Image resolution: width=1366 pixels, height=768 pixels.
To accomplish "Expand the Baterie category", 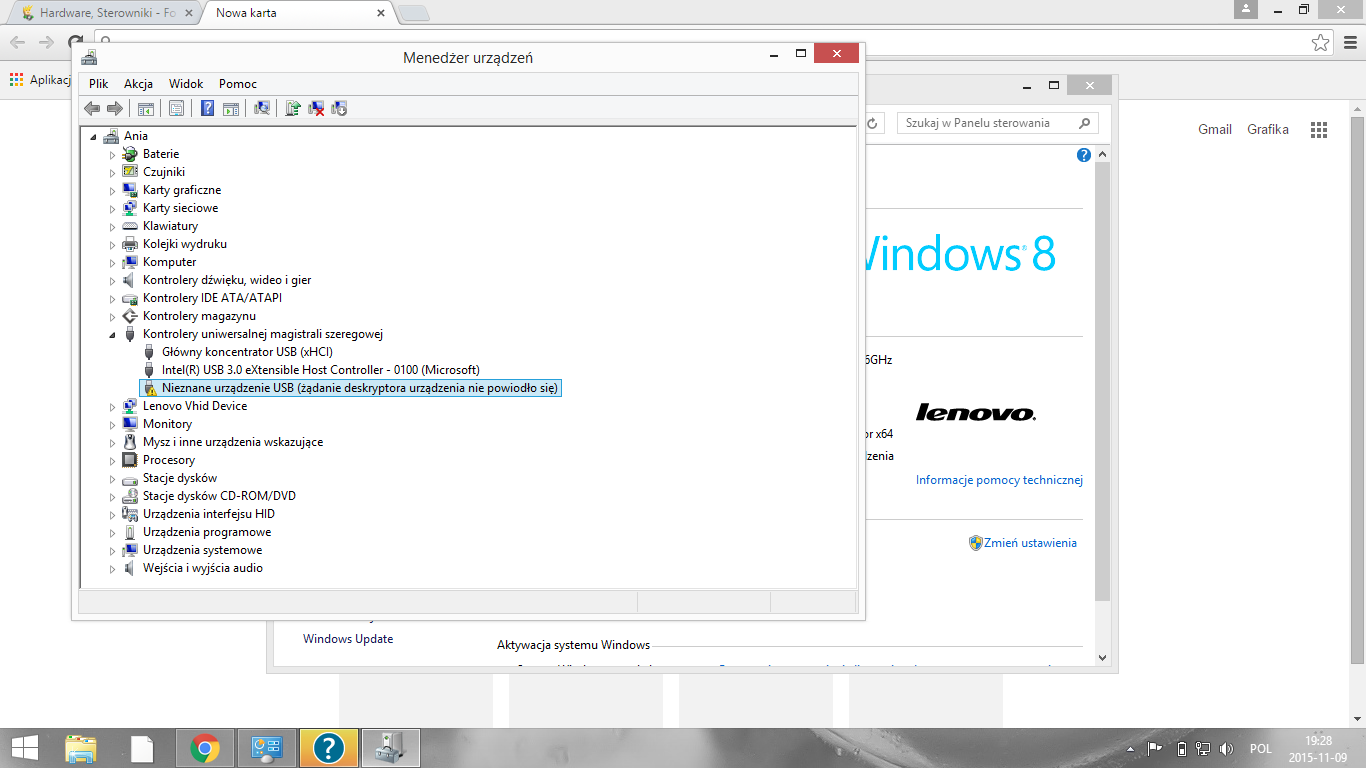I will pos(113,155).
